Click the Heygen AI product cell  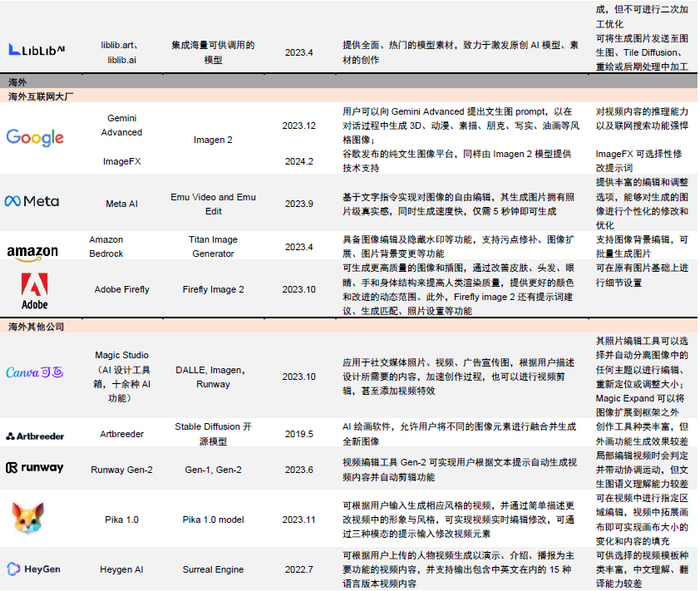coord(121,570)
